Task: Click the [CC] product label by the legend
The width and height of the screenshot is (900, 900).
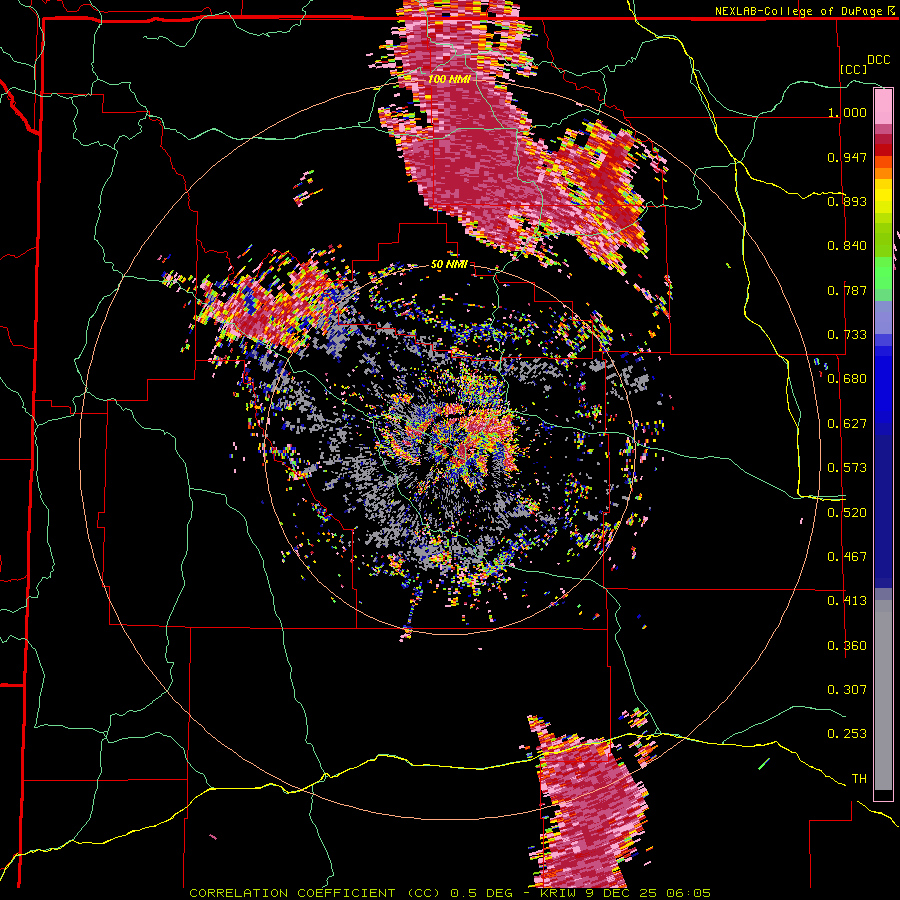Action: [854, 69]
